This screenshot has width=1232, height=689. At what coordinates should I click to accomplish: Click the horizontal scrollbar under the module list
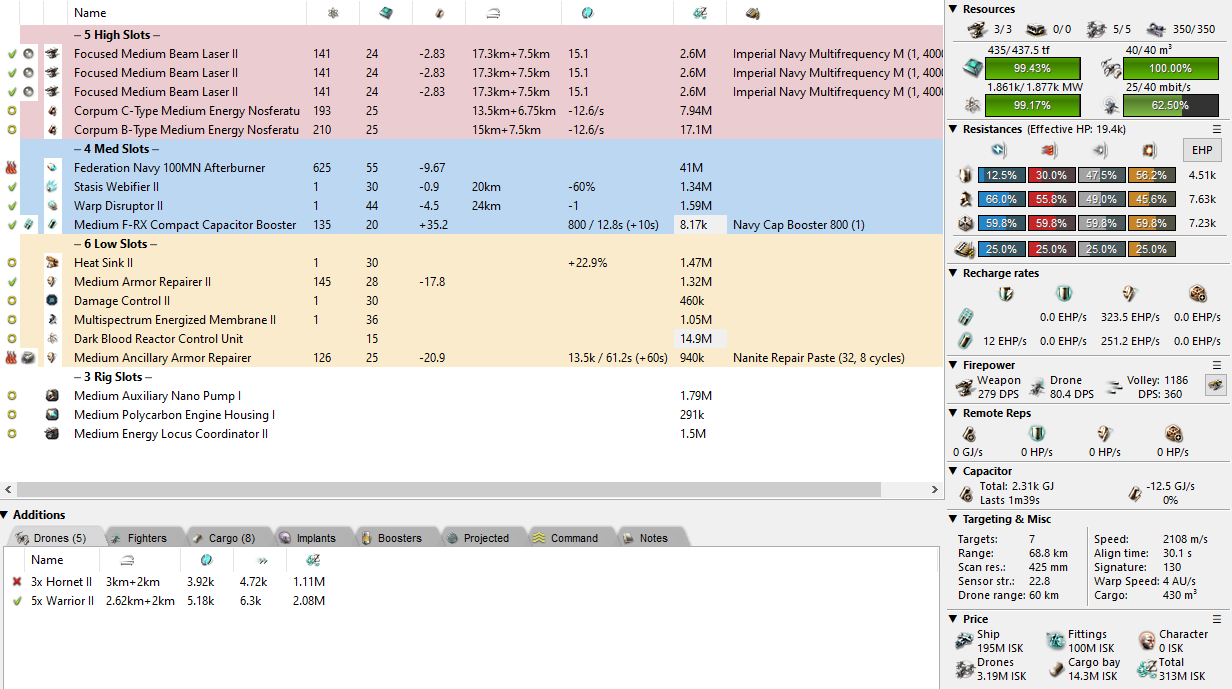470,490
